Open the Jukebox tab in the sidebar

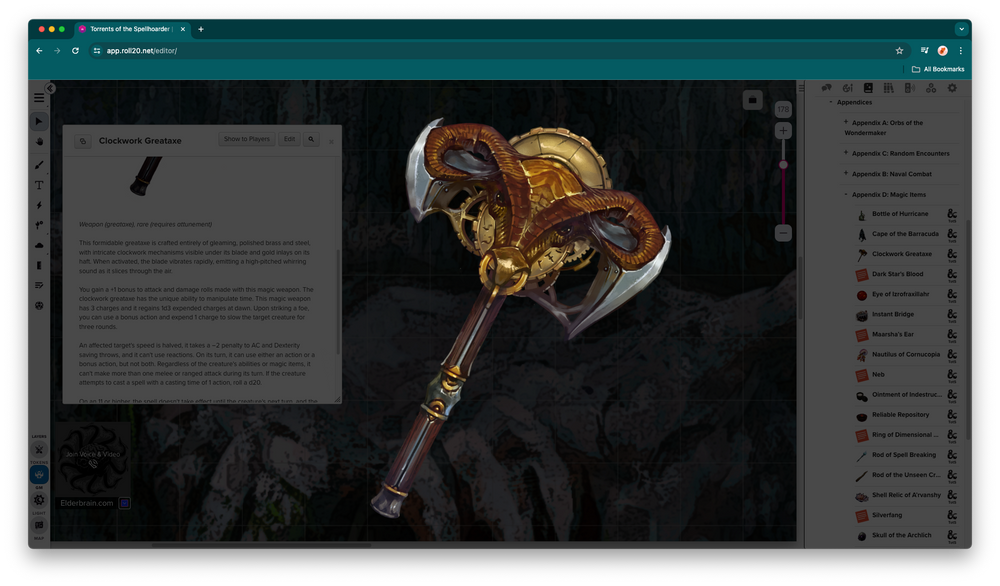[x=909, y=88]
